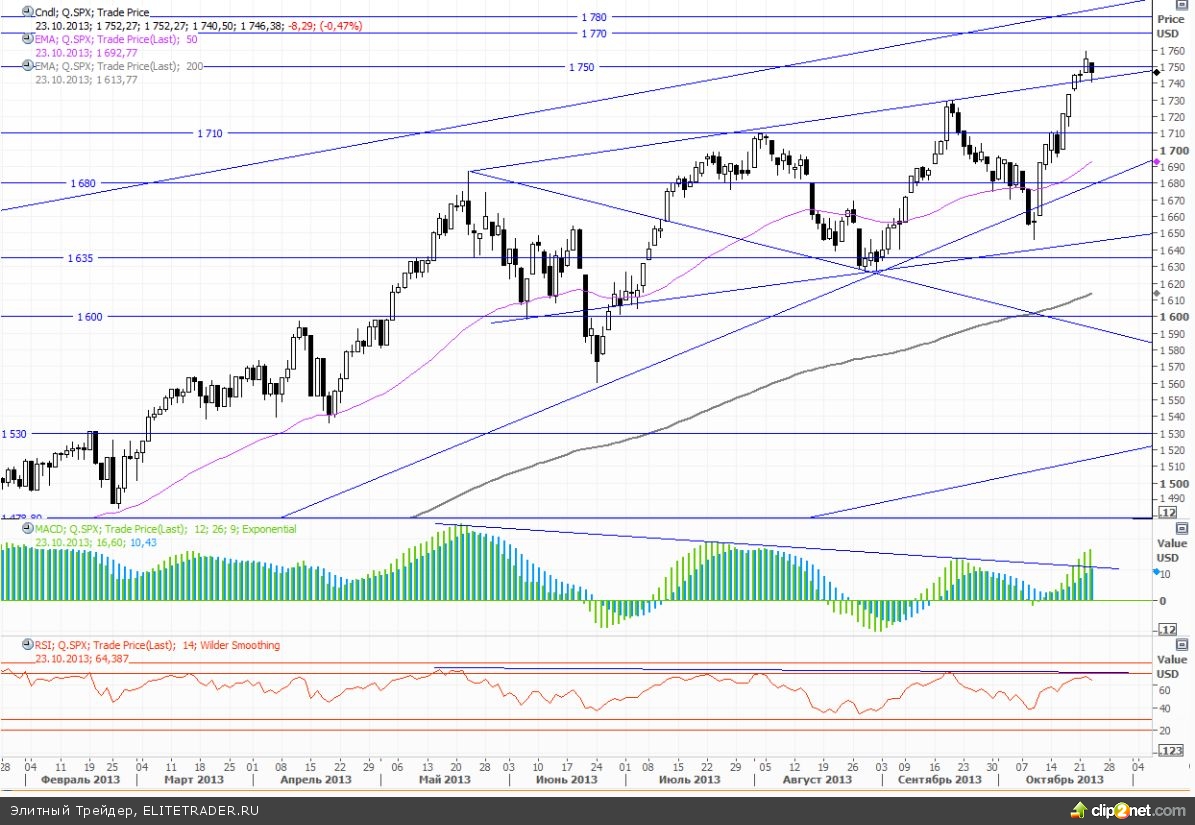
Task: Click the 1 780 horizontal level label
Action: (x=594, y=17)
